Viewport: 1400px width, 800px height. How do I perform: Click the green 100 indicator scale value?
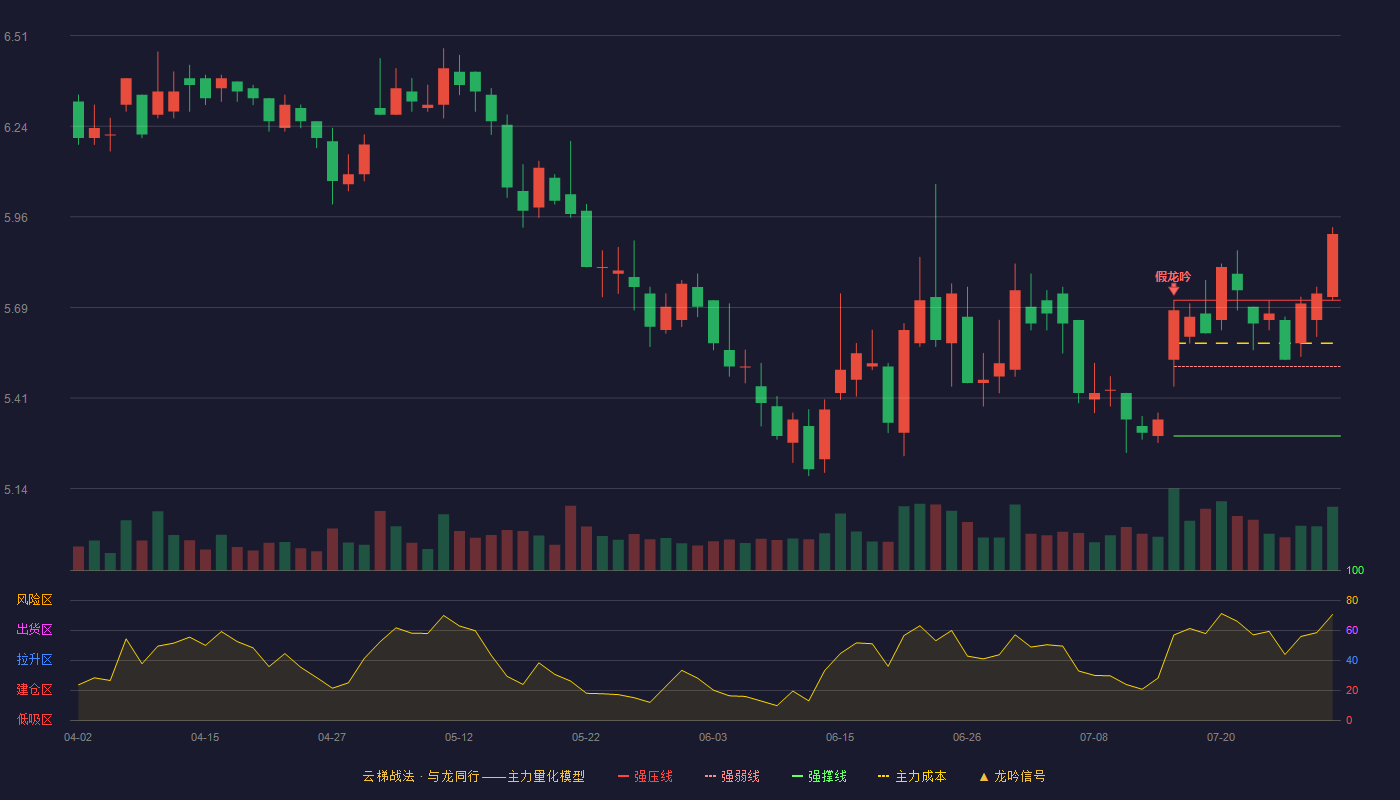pos(1355,571)
